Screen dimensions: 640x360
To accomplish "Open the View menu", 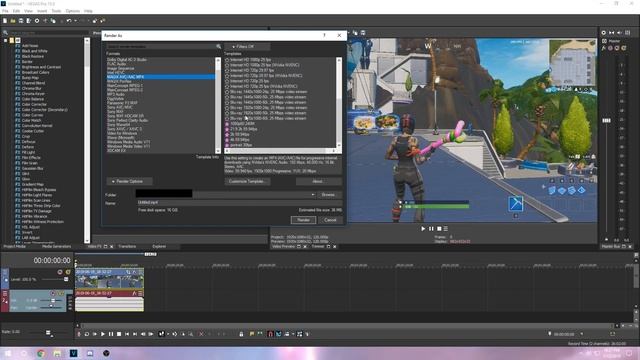I will [x=28, y=11].
